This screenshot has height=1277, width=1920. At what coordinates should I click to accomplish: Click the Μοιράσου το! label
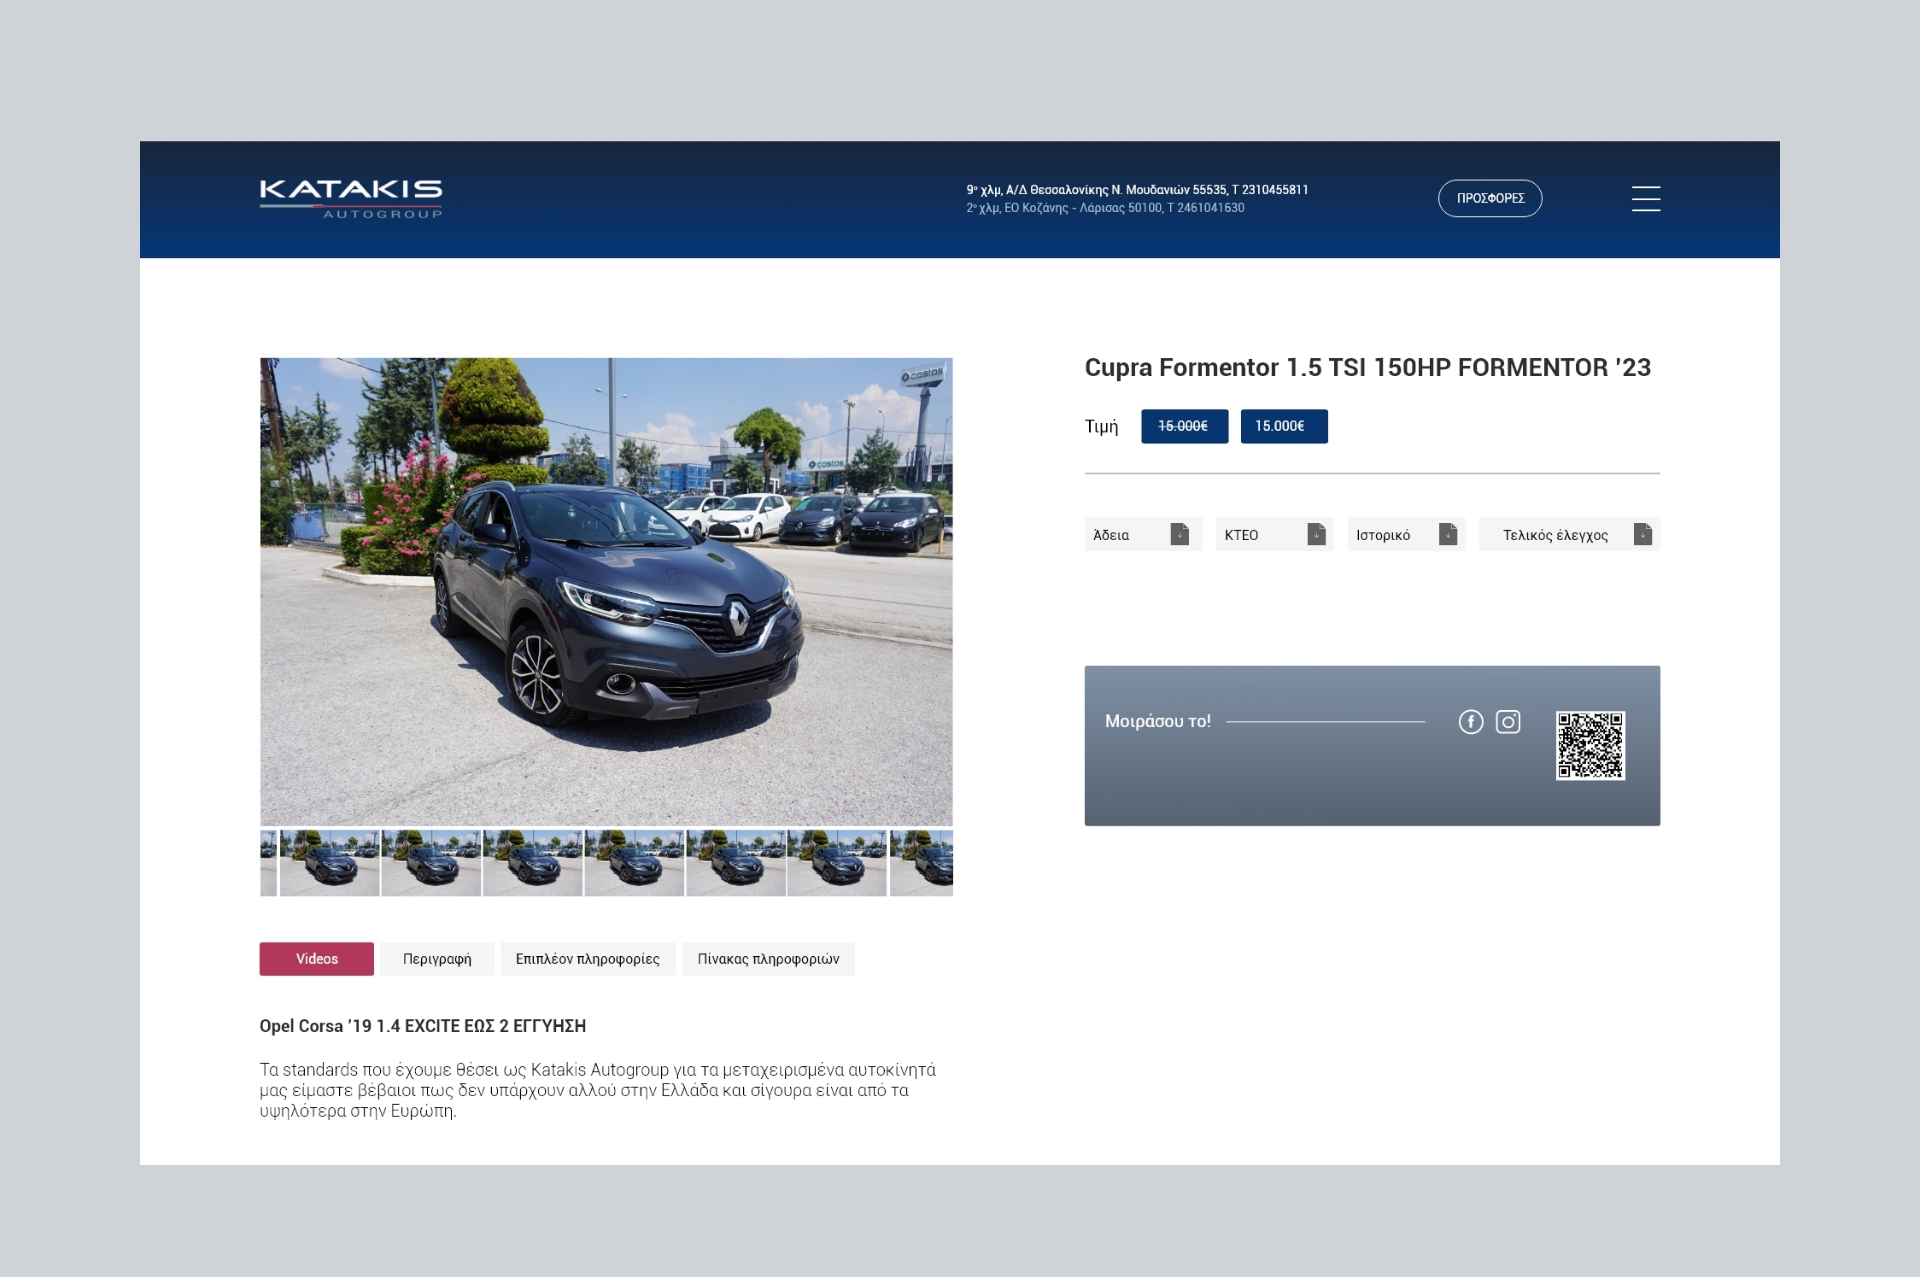point(1158,721)
